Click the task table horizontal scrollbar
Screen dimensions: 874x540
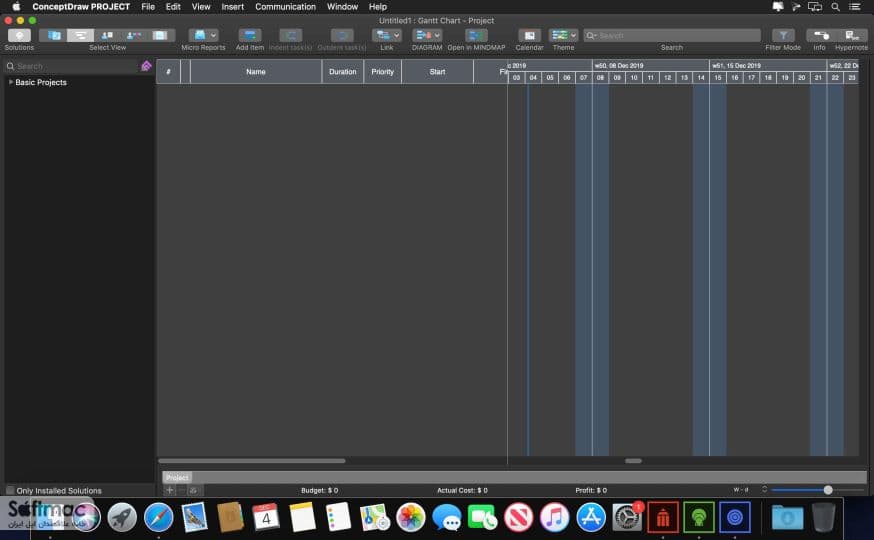point(252,461)
